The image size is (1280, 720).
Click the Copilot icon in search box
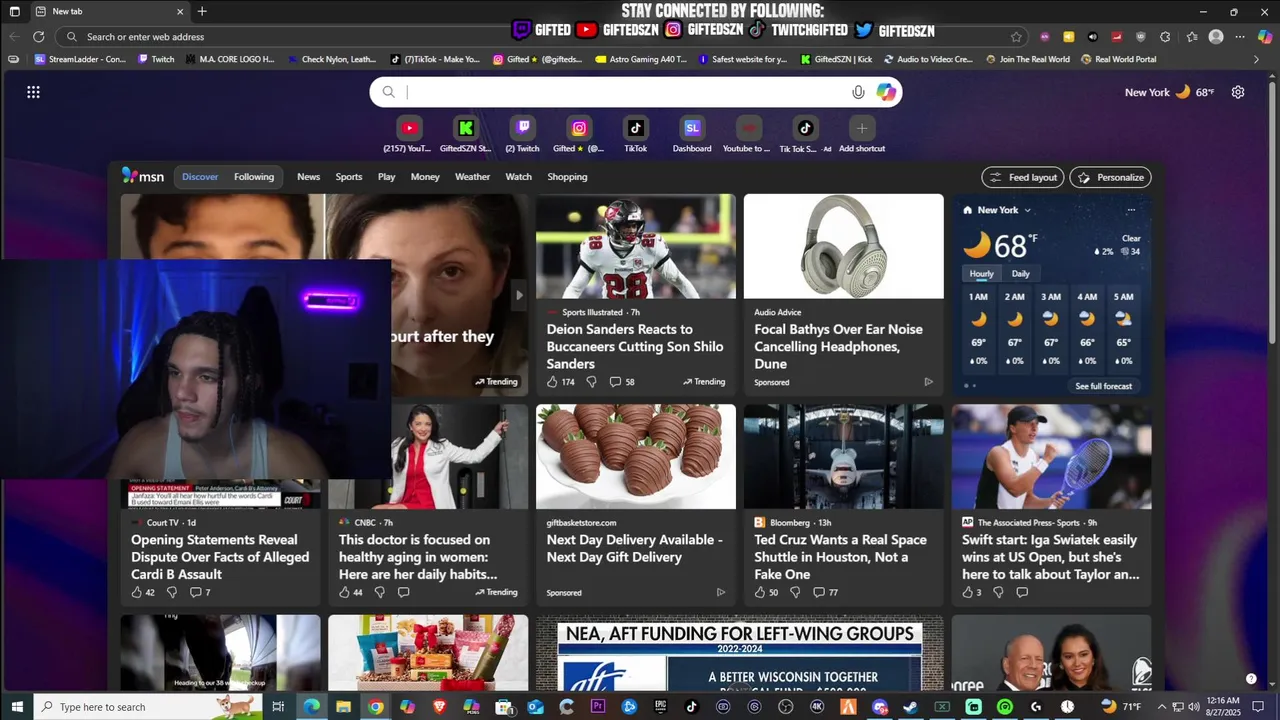click(x=886, y=92)
